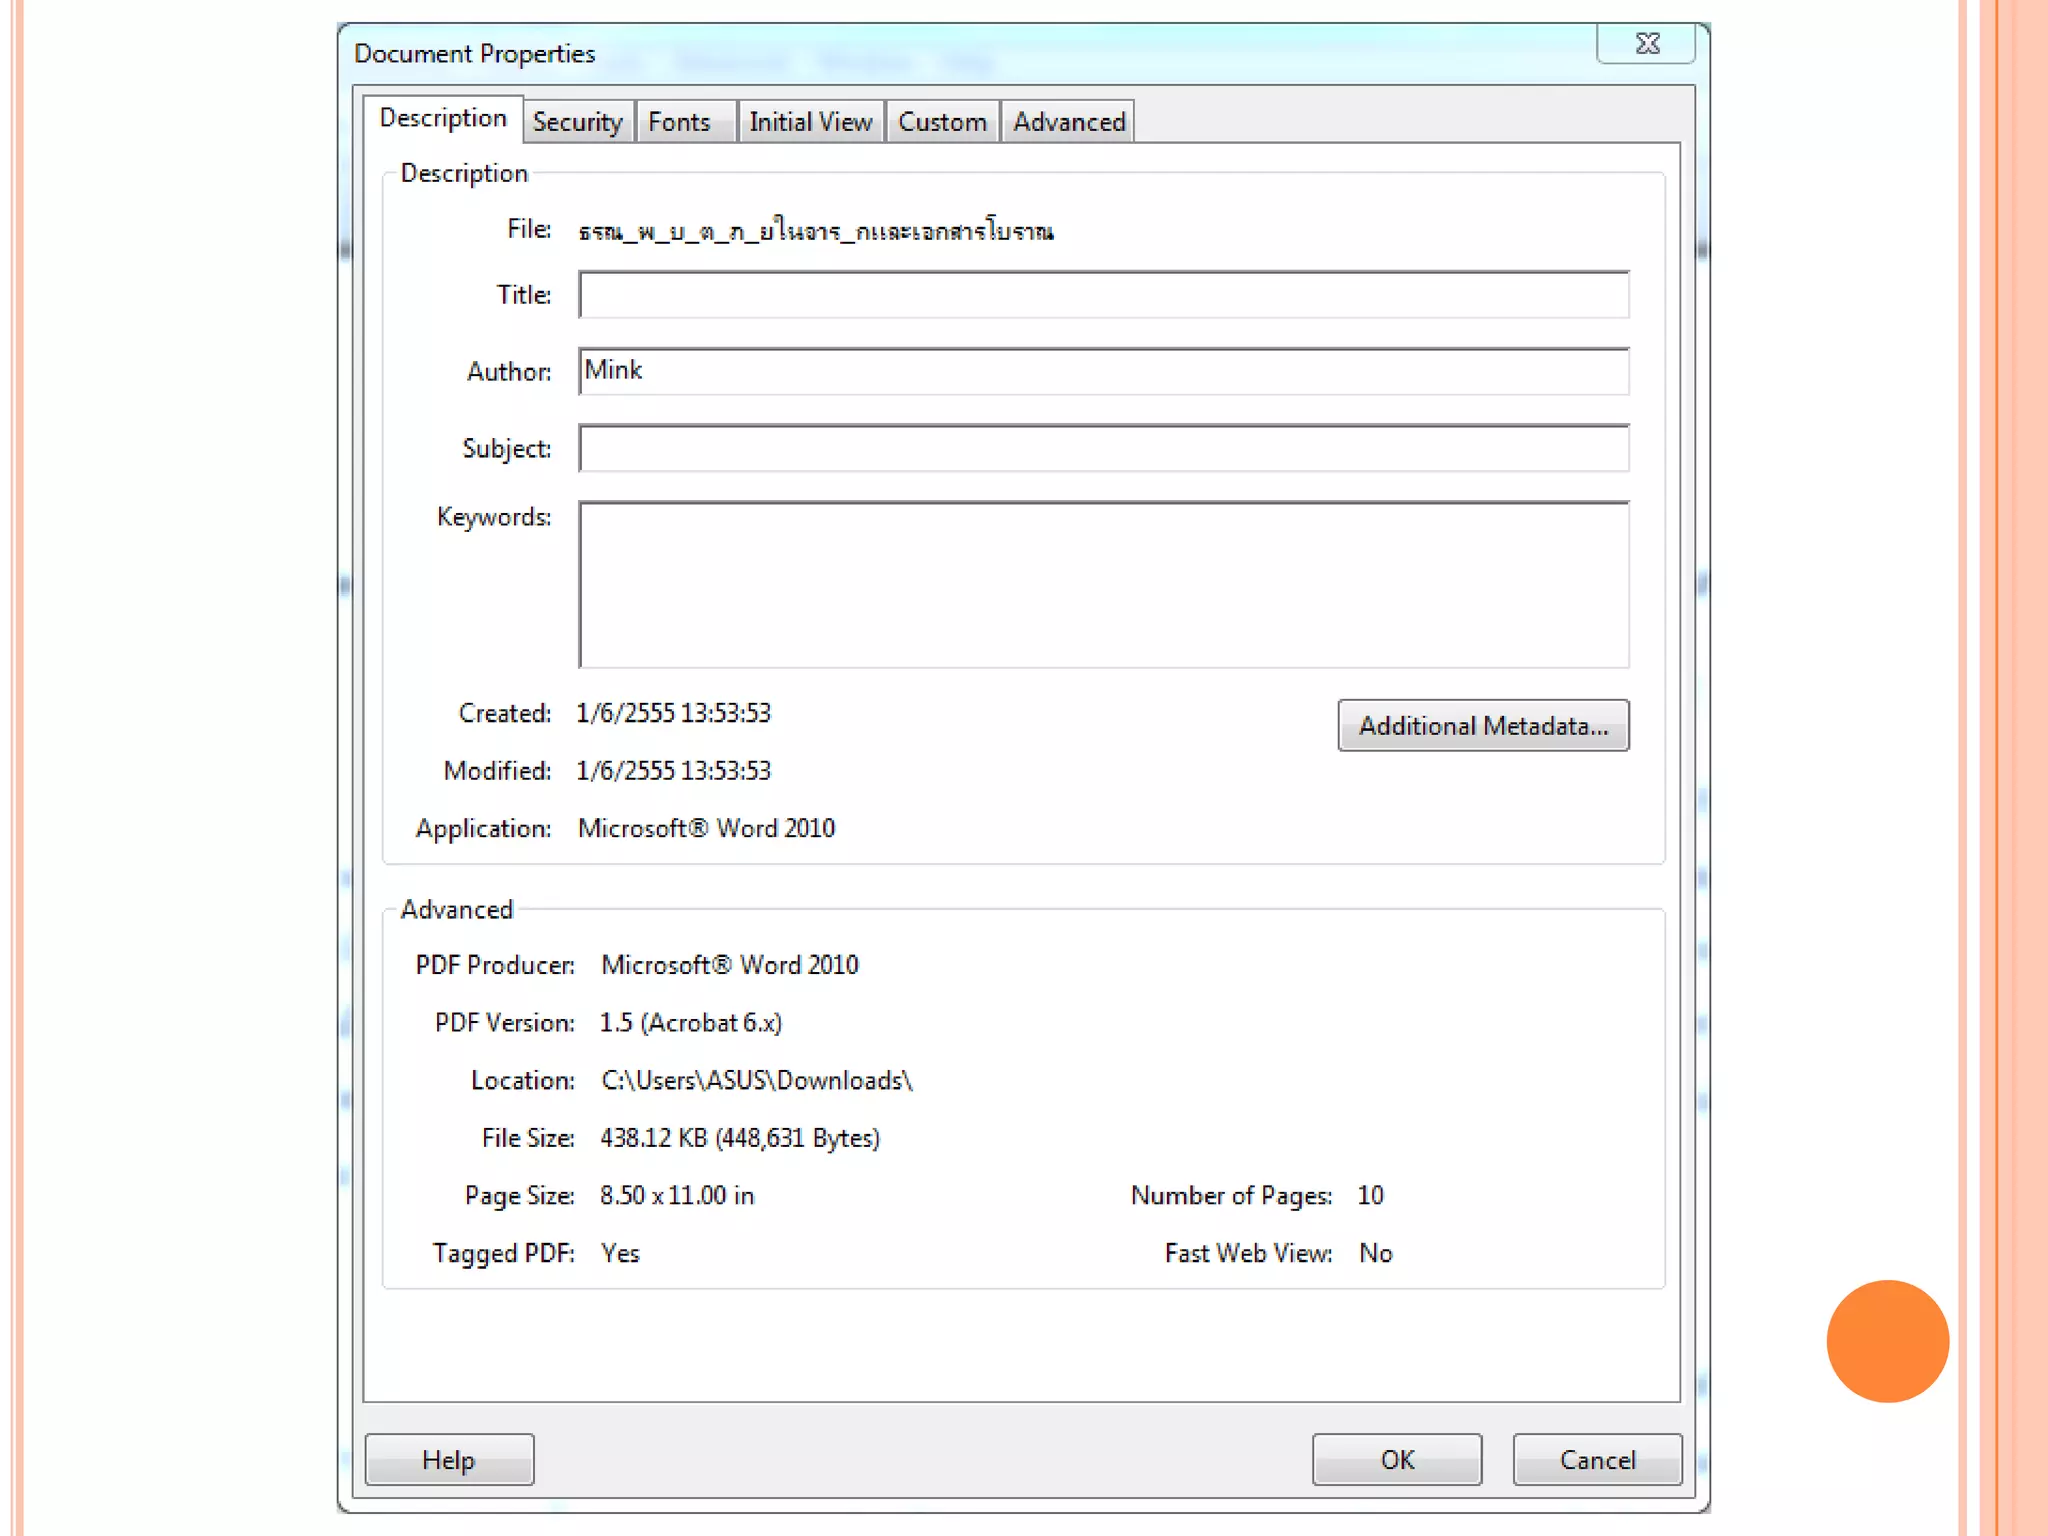Open the Advanced tab
This screenshot has height=1536, width=2048.
pos(1068,122)
